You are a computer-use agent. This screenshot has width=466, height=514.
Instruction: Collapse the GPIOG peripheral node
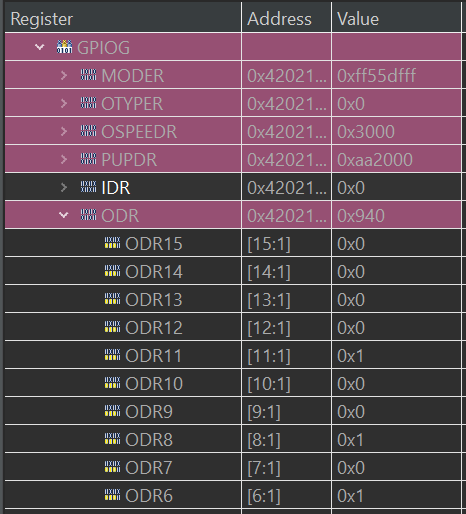pos(40,47)
